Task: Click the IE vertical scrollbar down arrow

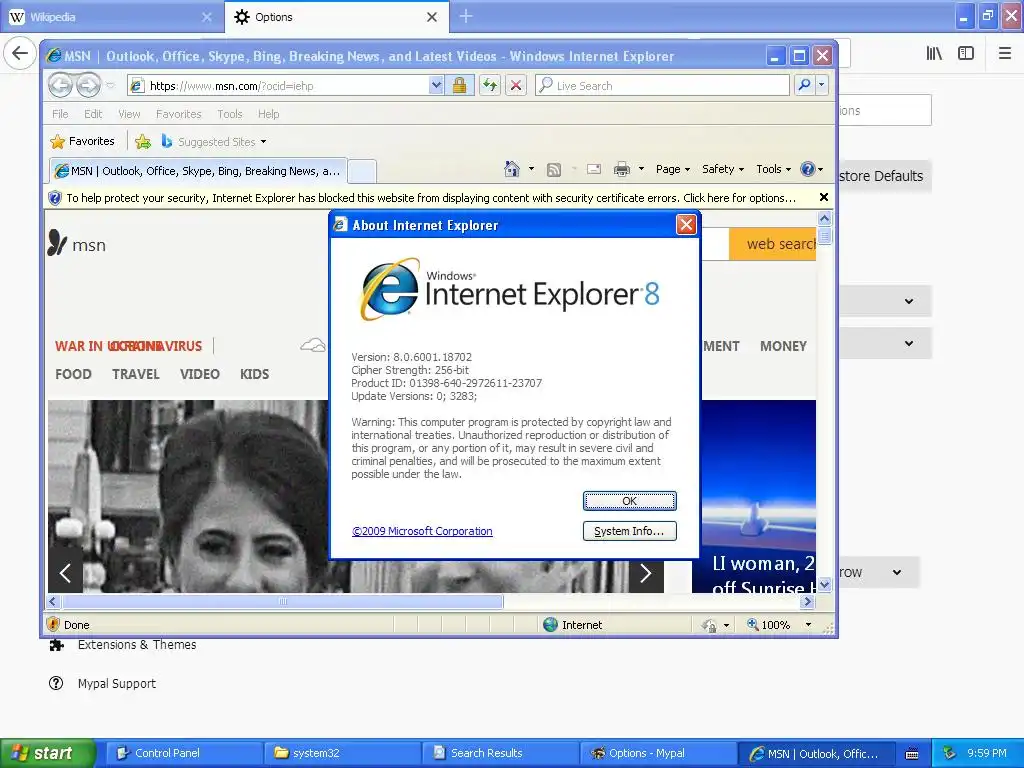Action: 824,584
